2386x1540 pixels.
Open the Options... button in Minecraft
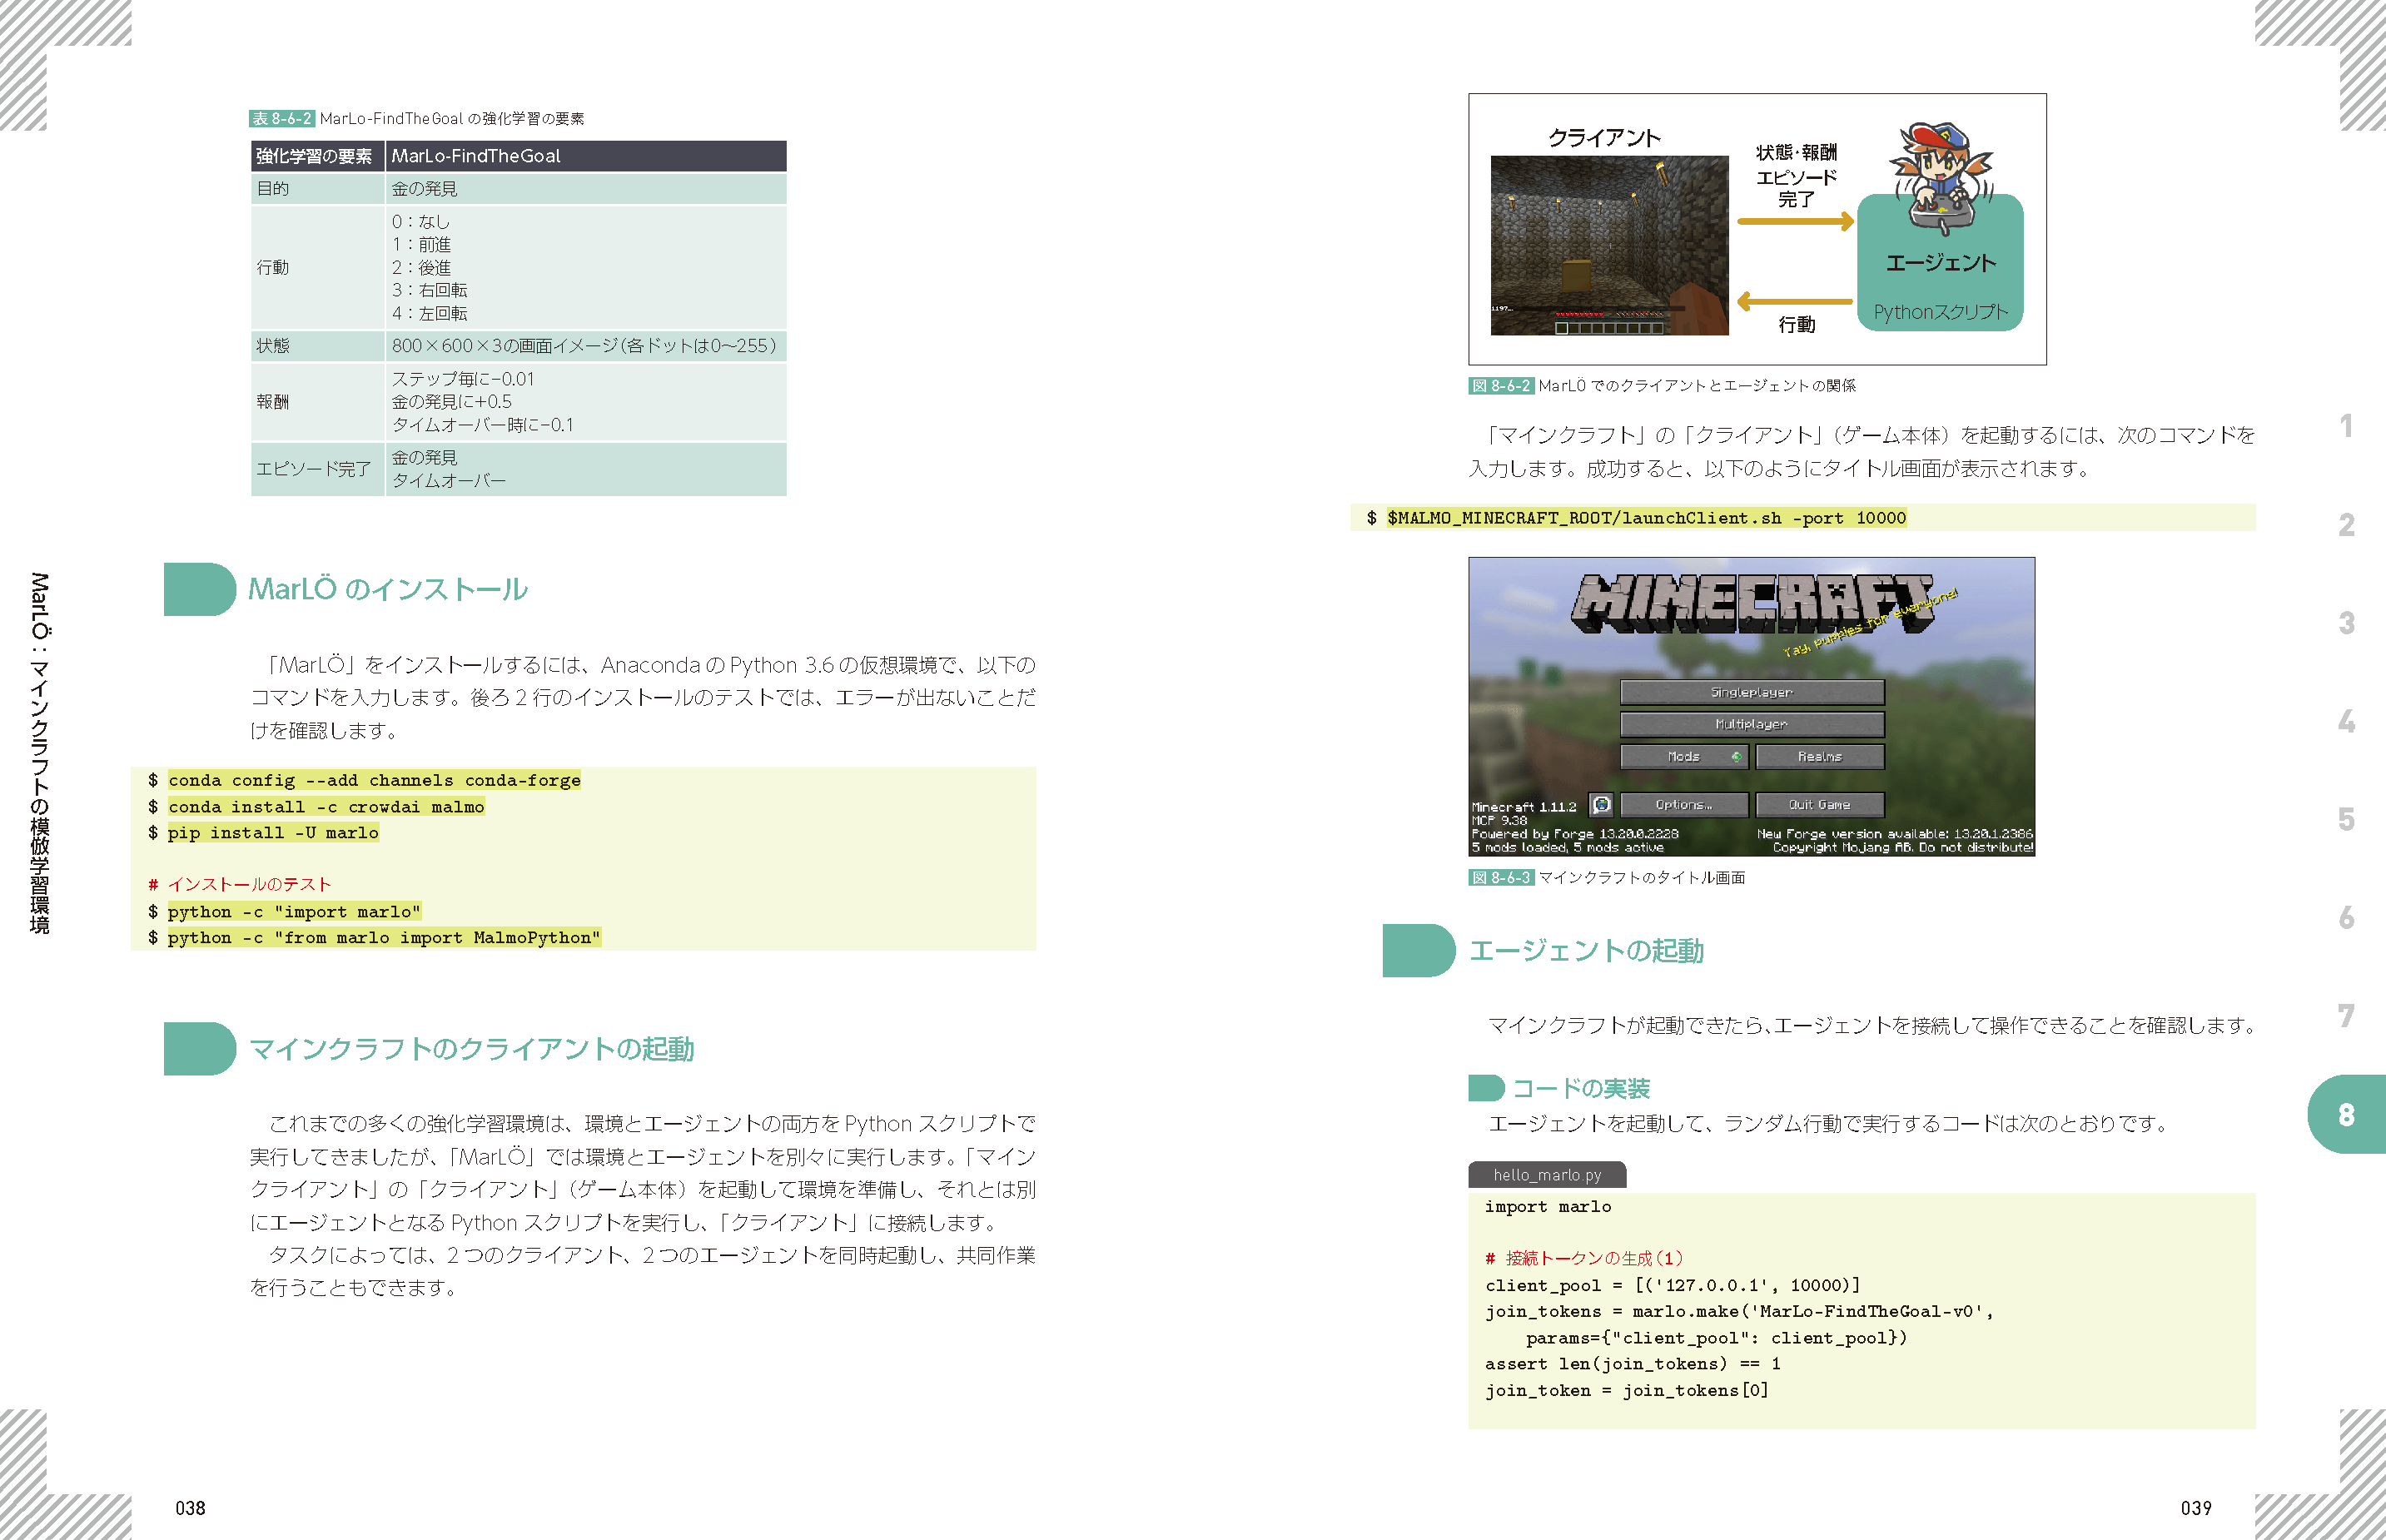(1684, 805)
